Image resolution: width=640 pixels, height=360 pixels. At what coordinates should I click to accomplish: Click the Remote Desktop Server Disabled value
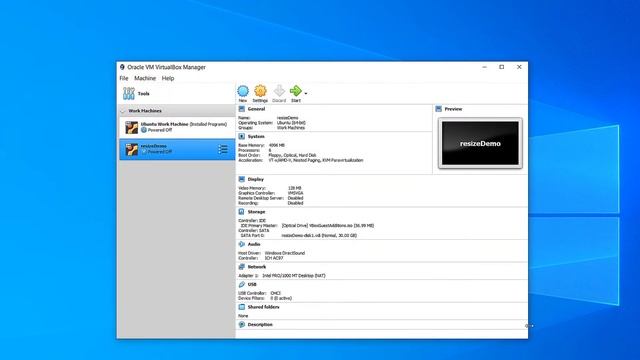click(296, 198)
